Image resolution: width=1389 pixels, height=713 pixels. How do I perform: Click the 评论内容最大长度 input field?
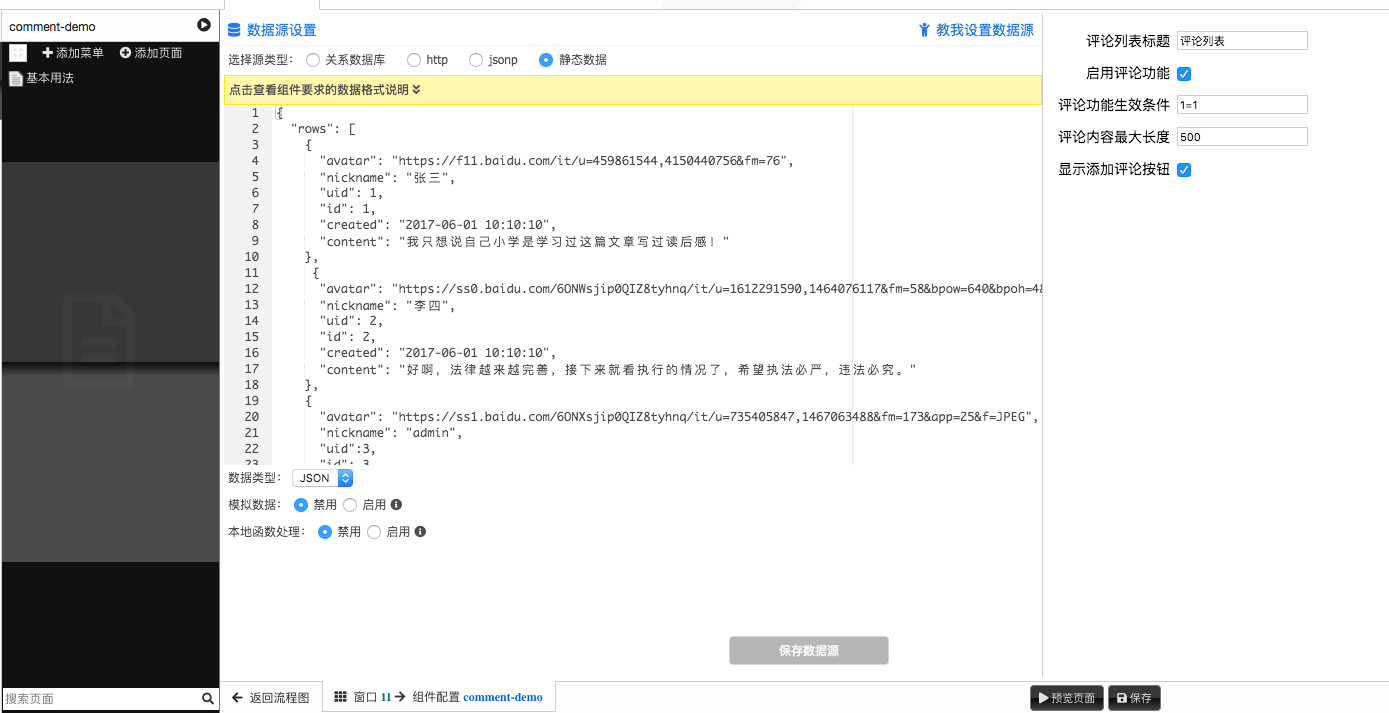click(x=1242, y=137)
